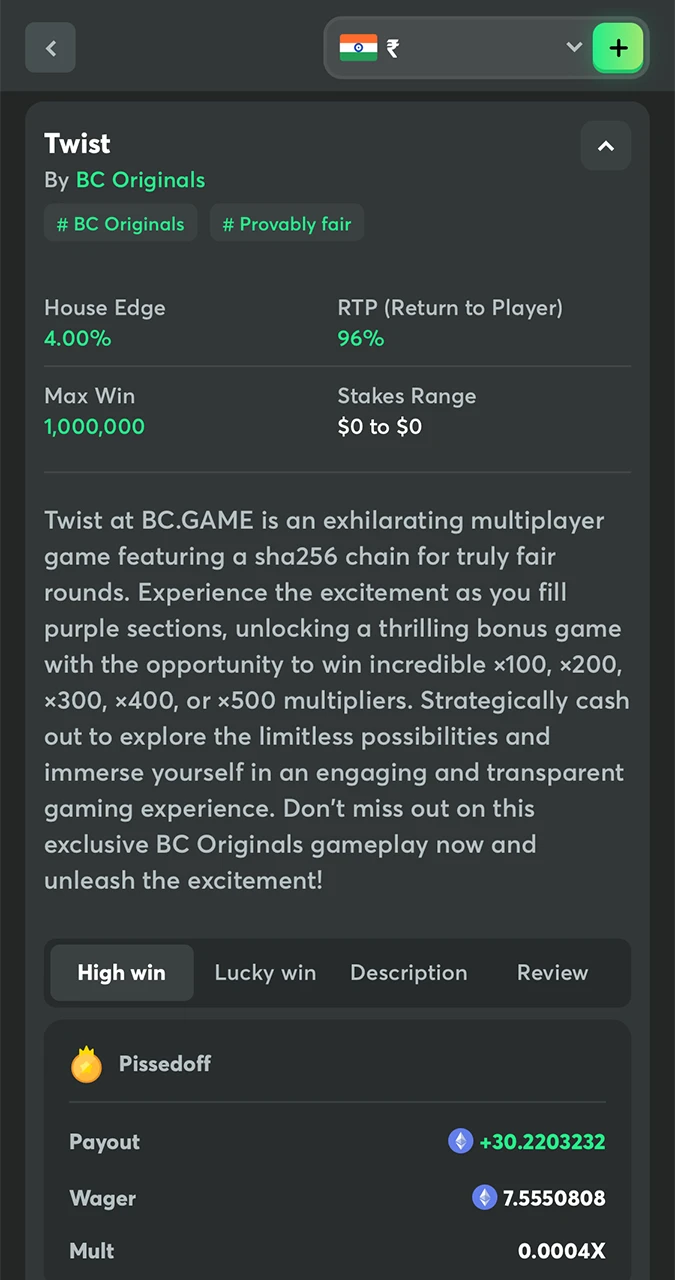Image resolution: width=675 pixels, height=1280 pixels.
Task: Toggle the High win view selection
Action: [121, 972]
